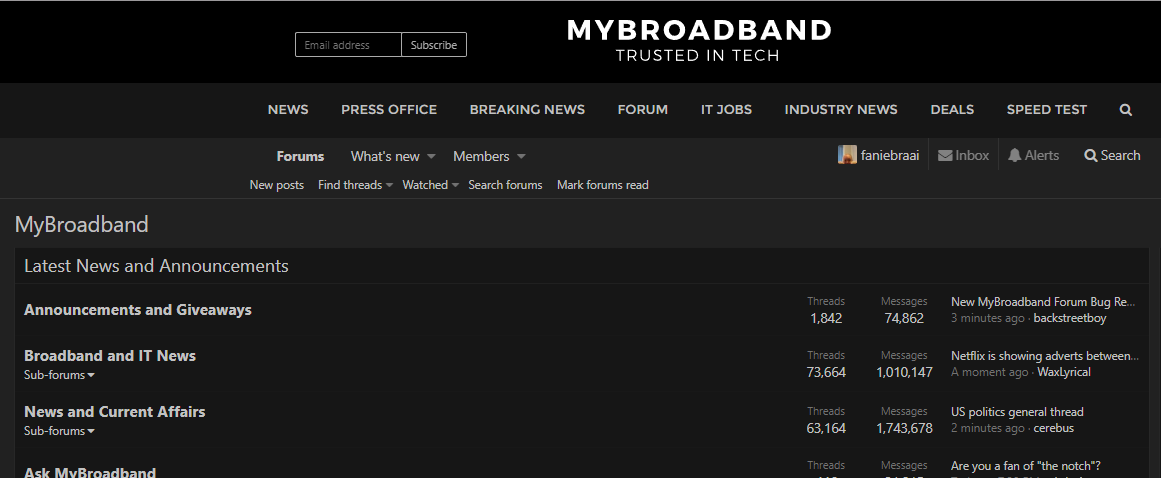Open BREAKING NEWS menu item
This screenshot has width=1161, height=478.
[527, 110]
